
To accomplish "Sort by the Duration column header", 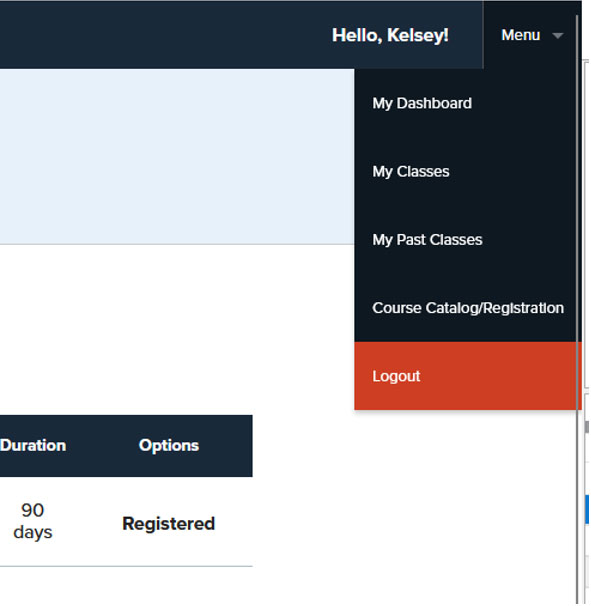I will [x=33, y=446].
